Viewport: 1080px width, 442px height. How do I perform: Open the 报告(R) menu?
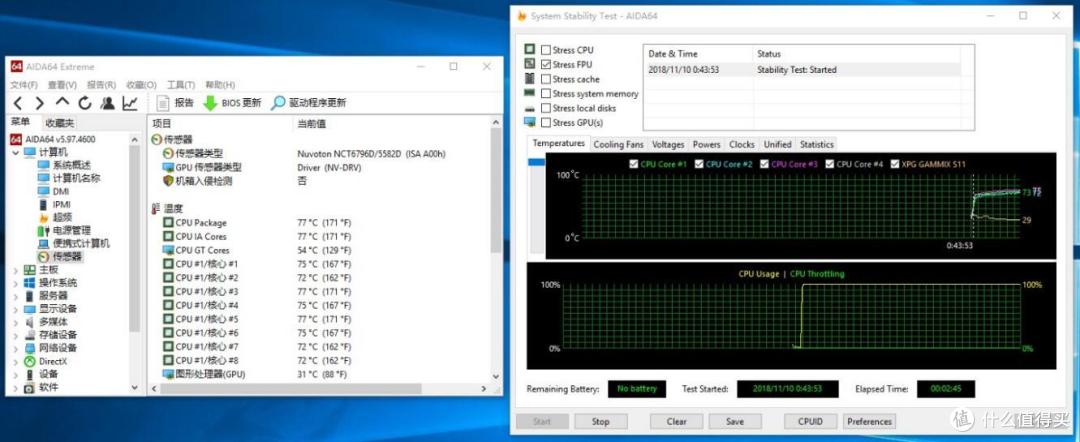(x=101, y=85)
